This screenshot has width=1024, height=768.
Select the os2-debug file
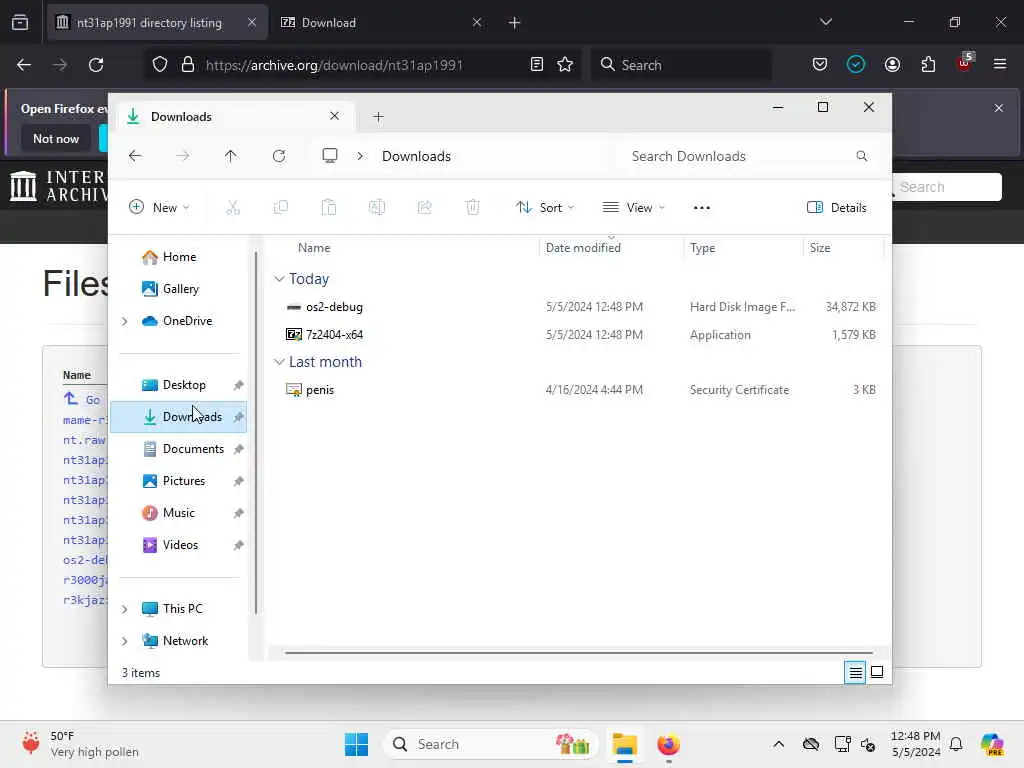(334, 307)
